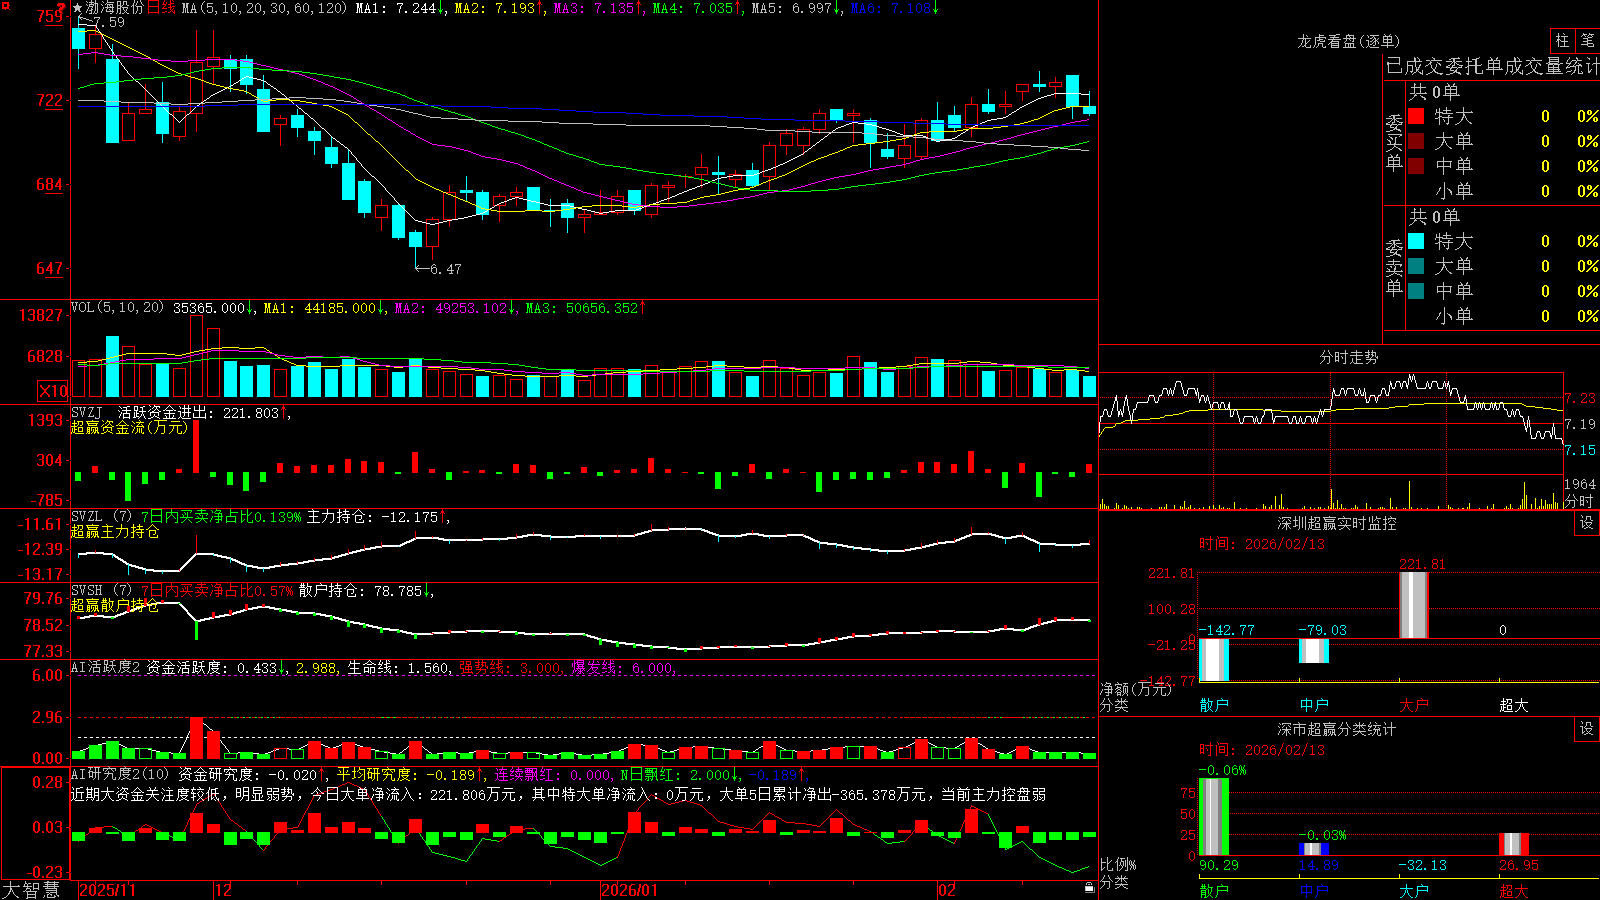Click the 6.47 low price marker
The image size is (1600, 900).
[446, 269]
